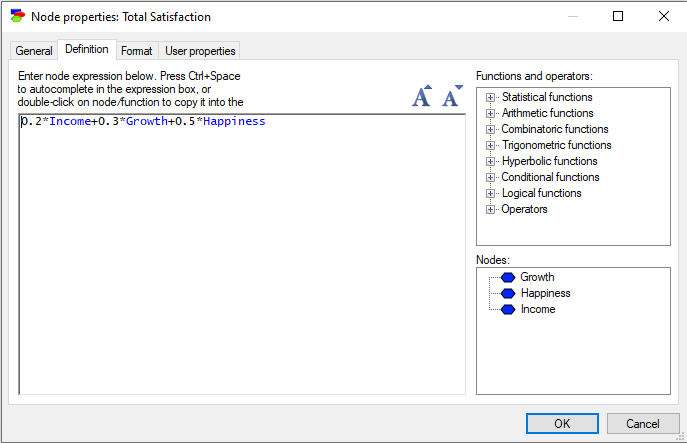Confirm with the OK button

(562, 424)
